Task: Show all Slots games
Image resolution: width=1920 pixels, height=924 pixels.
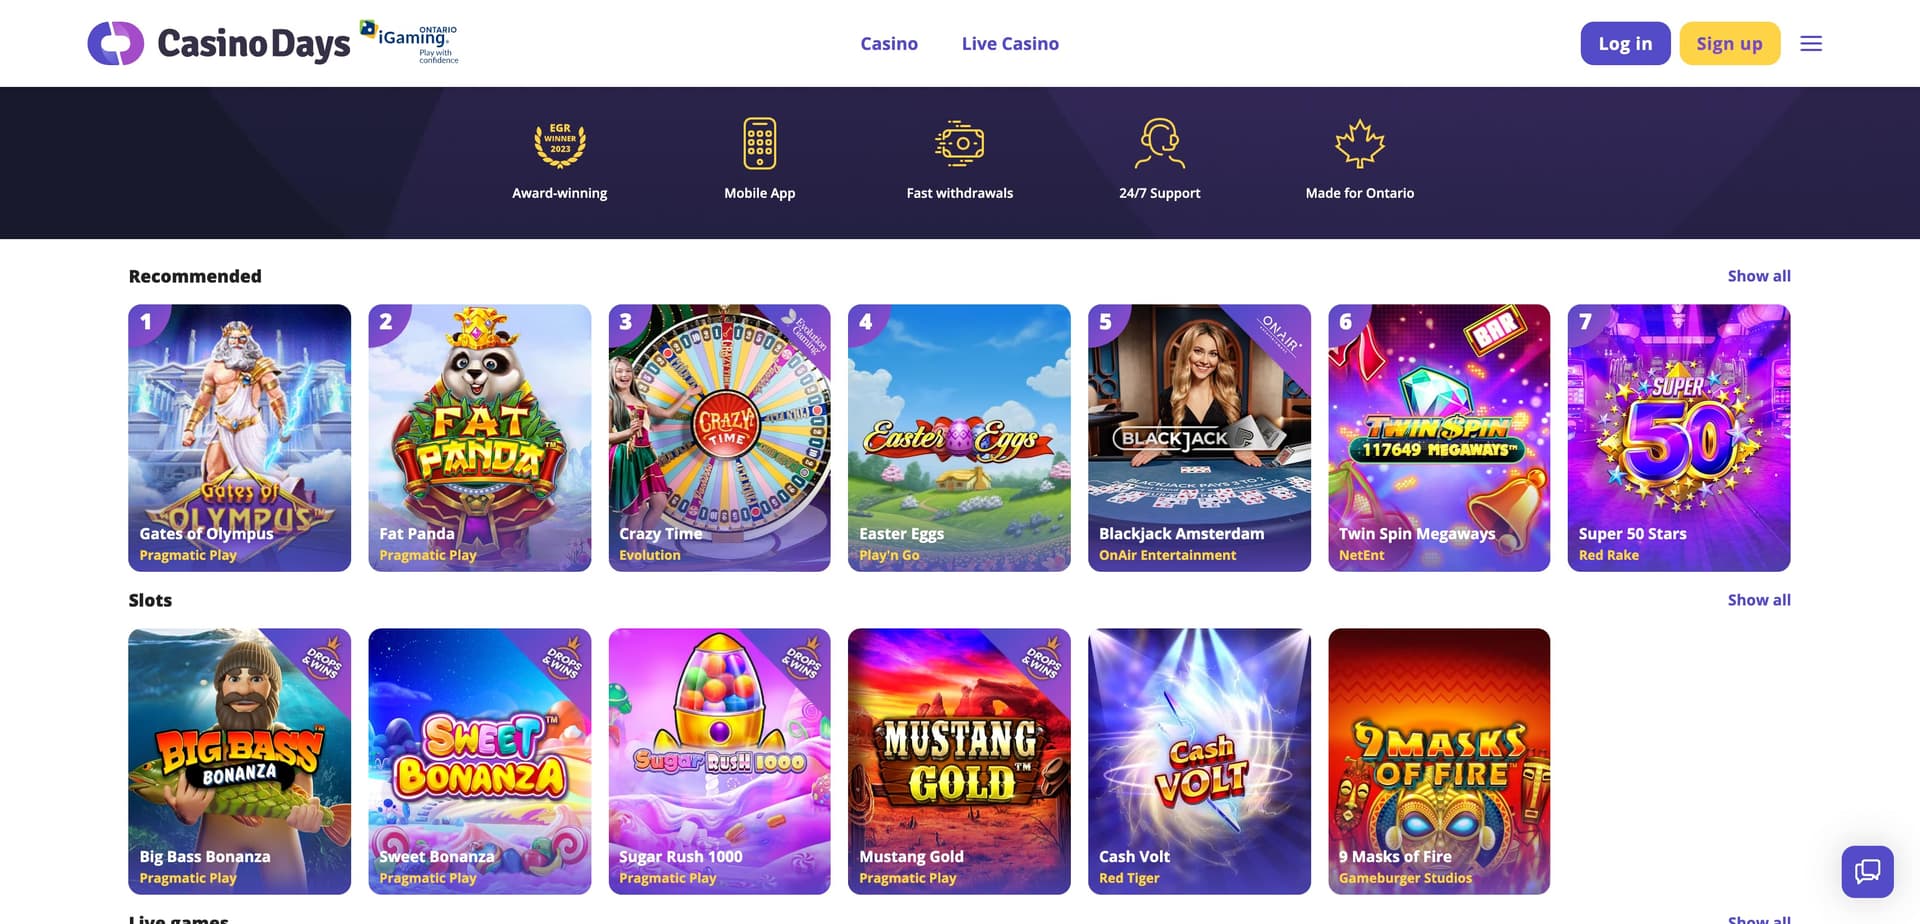Action: pyautogui.click(x=1759, y=600)
